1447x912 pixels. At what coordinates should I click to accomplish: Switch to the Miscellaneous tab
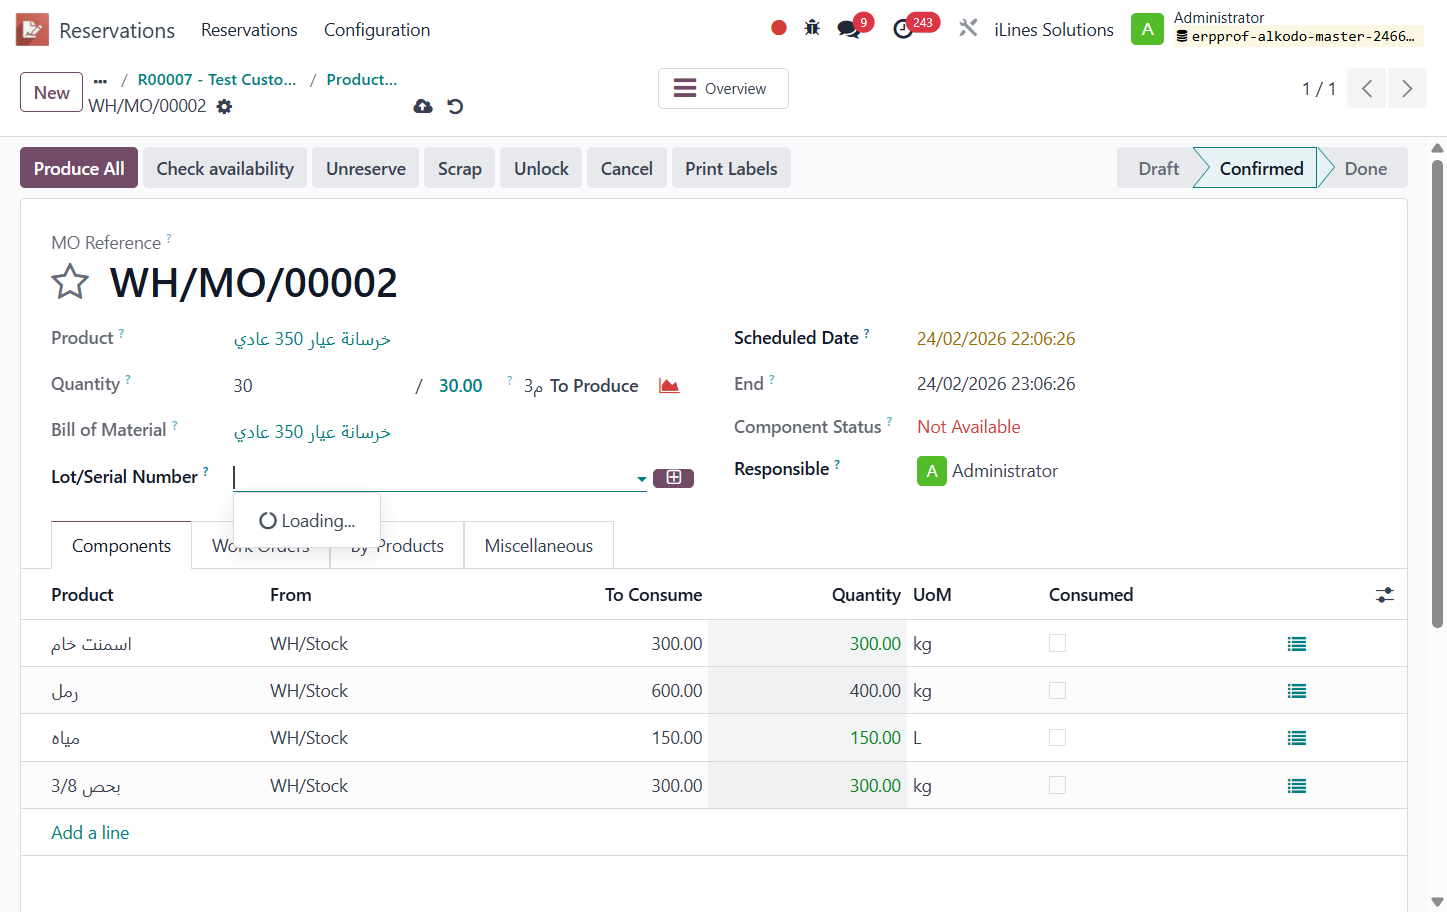click(539, 546)
